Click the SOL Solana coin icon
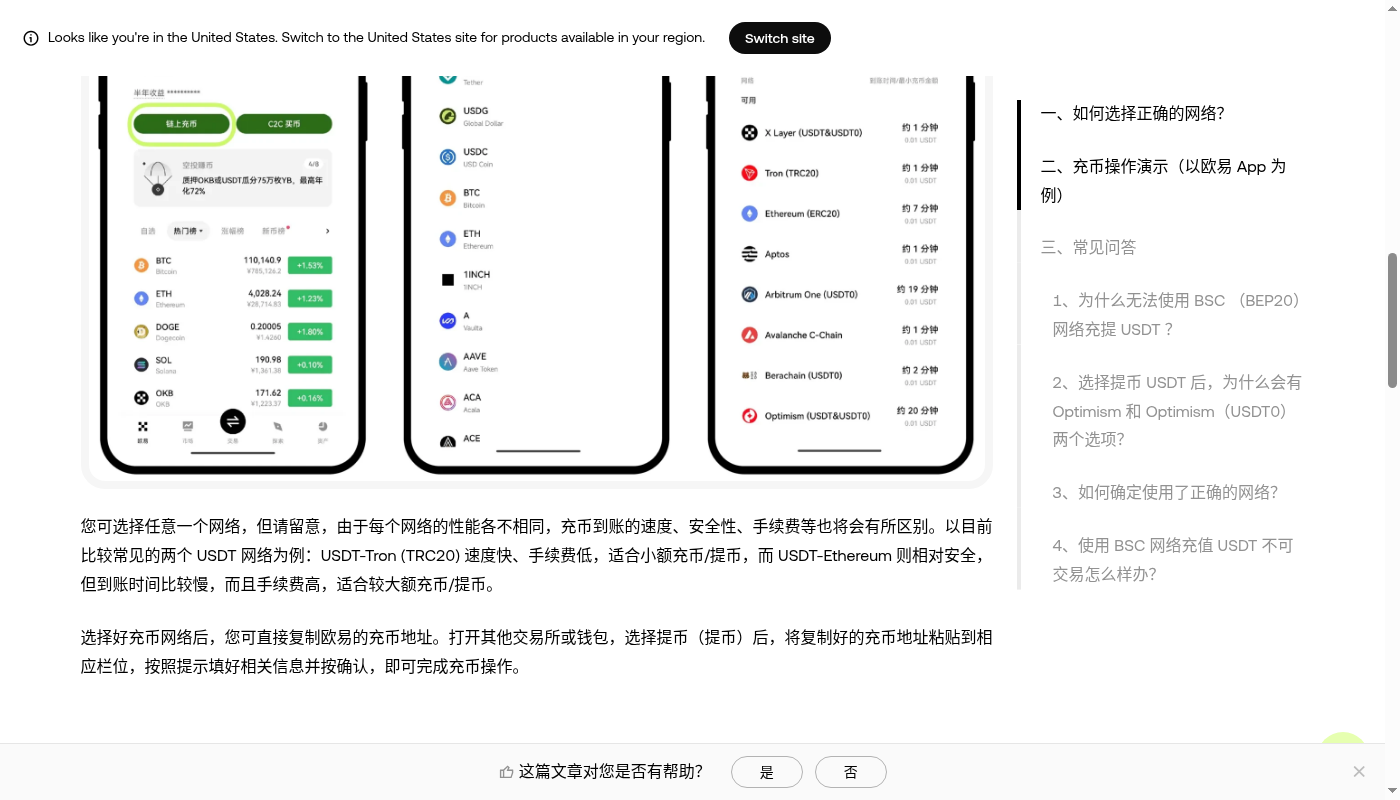 [141, 364]
